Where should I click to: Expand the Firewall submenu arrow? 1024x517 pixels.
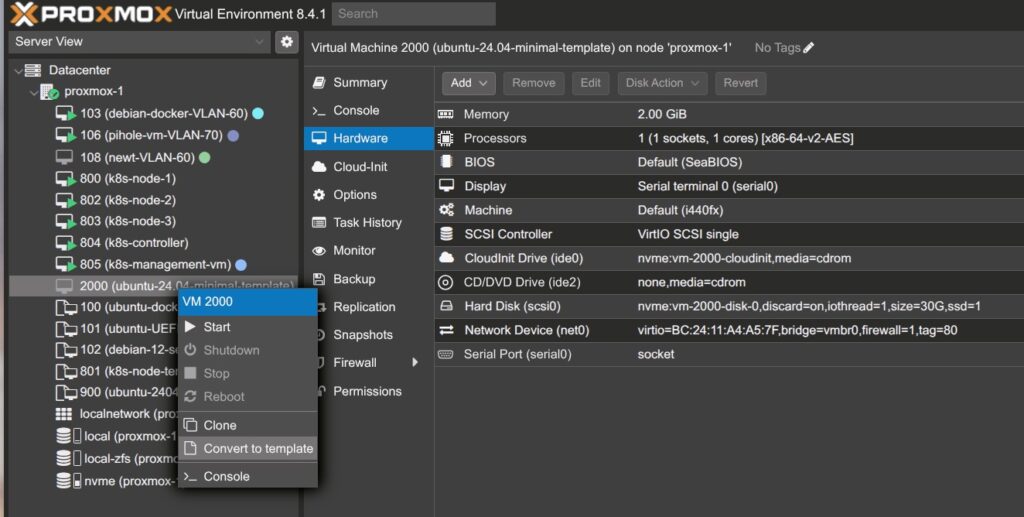point(415,362)
